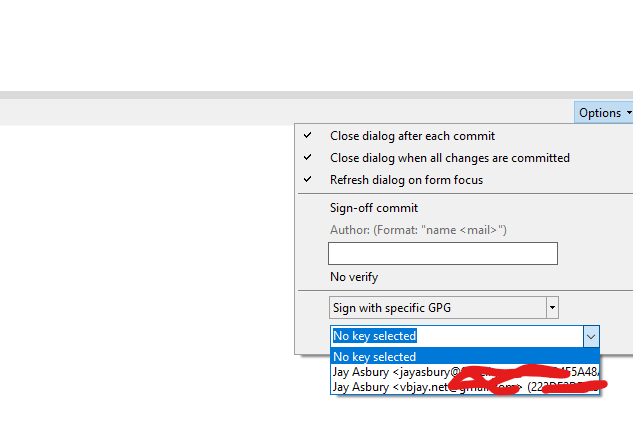Enable Sign-off commit option
The image size is (633, 433).
(x=374, y=208)
